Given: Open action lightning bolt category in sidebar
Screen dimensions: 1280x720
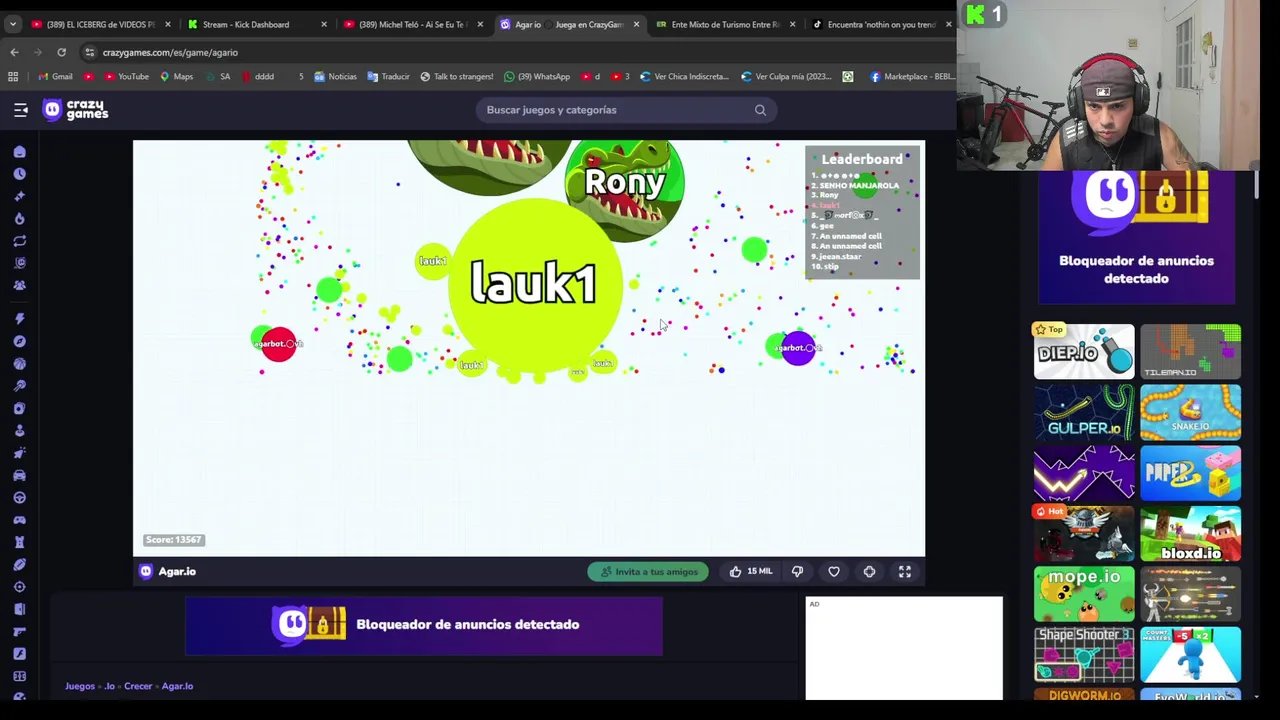Looking at the screenshot, I should tap(19, 319).
